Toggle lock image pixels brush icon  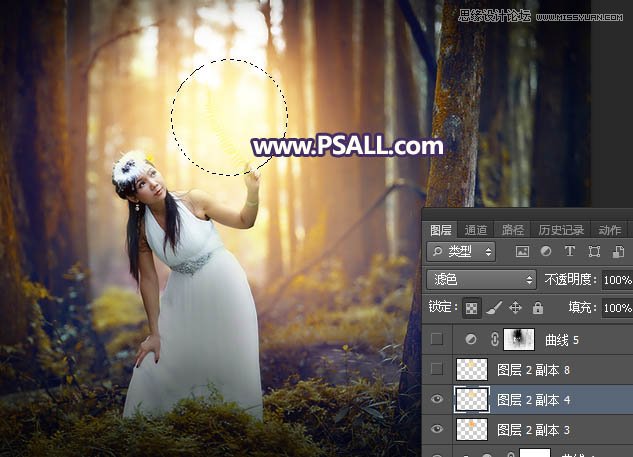coord(494,308)
